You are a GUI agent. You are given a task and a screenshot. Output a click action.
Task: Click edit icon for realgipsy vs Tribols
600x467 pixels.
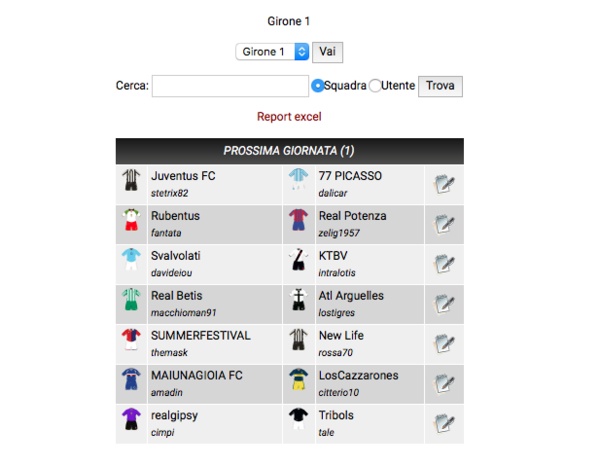pyautogui.click(x=444, y=423)
